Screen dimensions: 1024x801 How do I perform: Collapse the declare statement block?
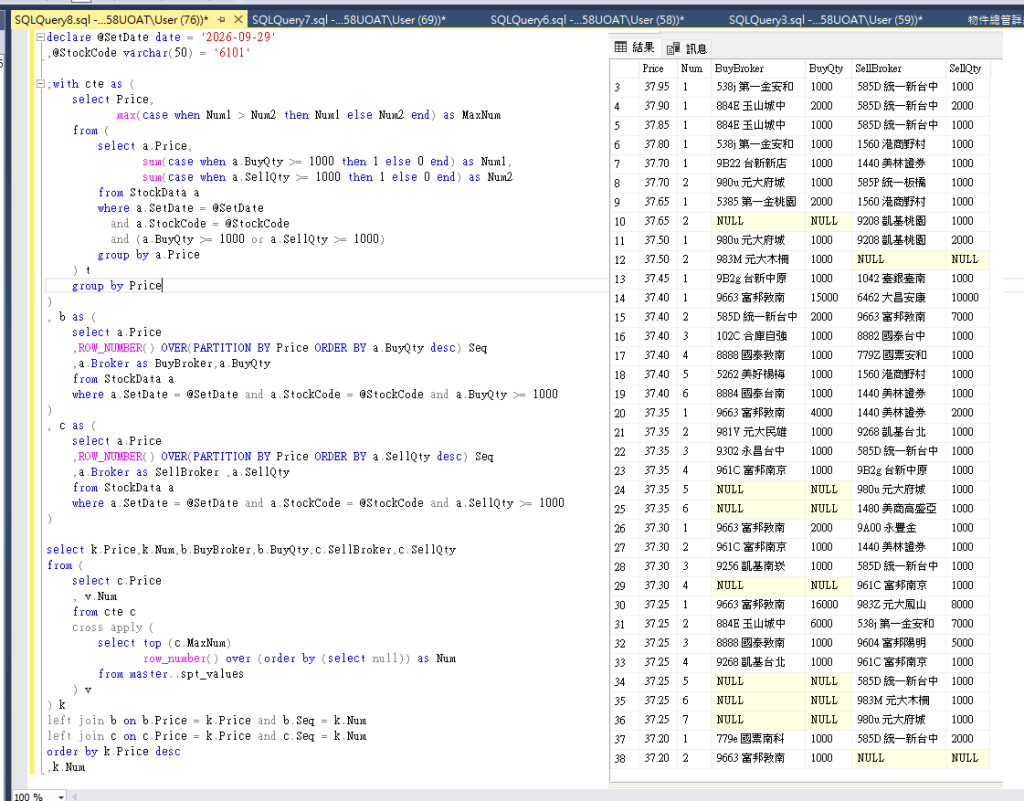tap(40, 37)
